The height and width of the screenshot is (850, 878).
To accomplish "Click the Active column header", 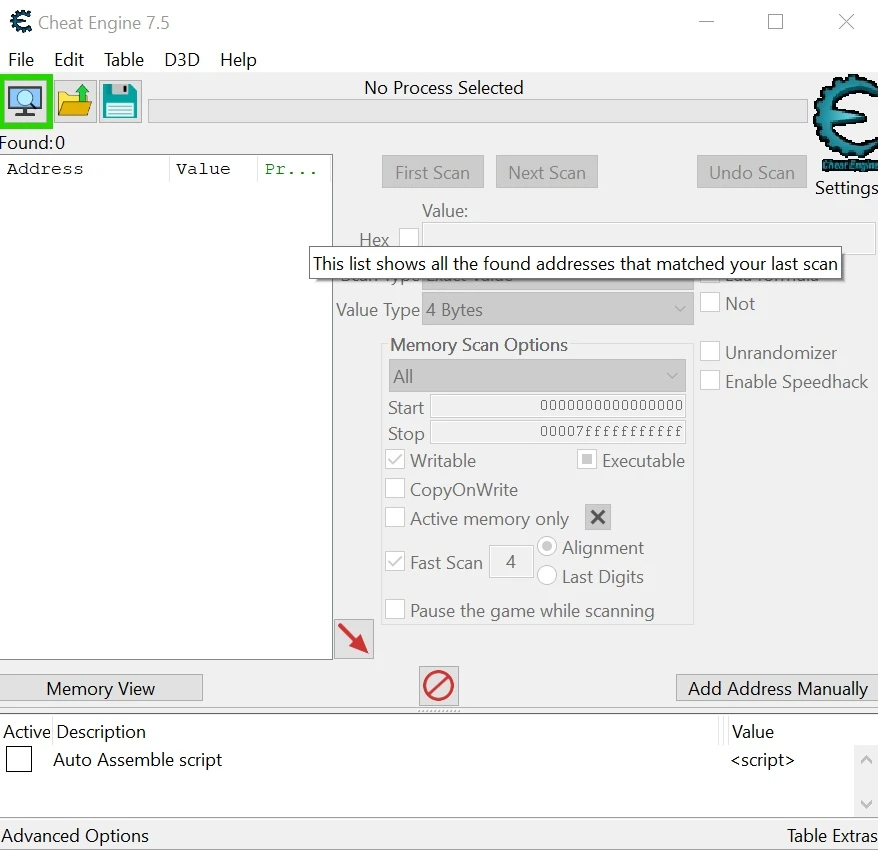I will click(x=26, y=731).
